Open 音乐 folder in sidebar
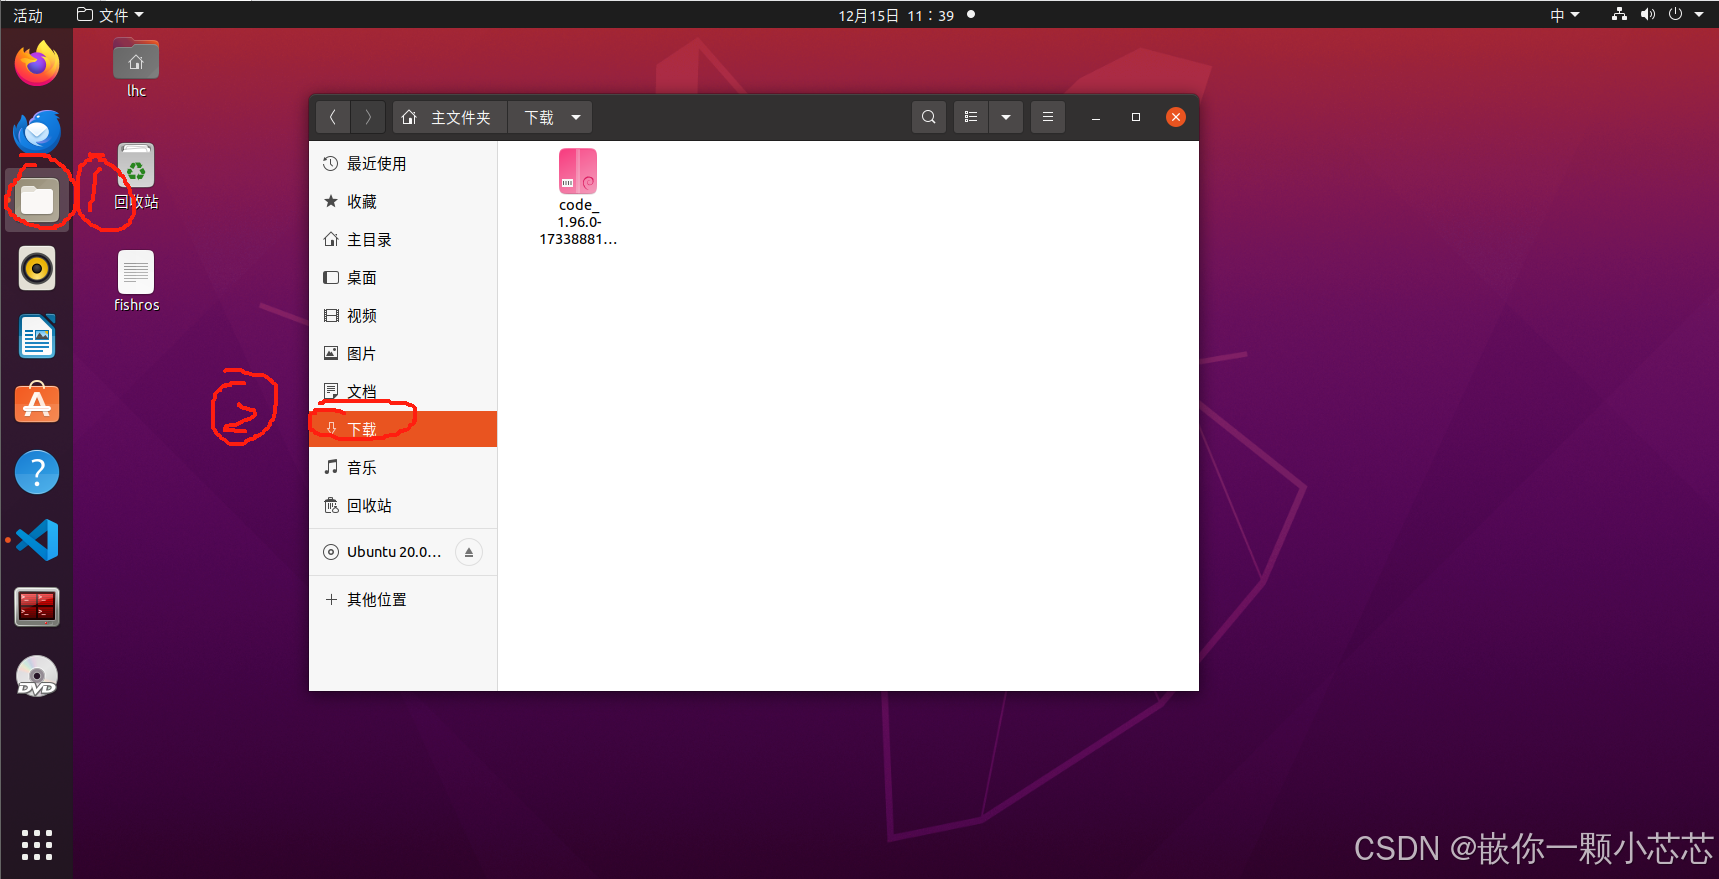Screen dimensions: 1719x879 coord(403,468)
